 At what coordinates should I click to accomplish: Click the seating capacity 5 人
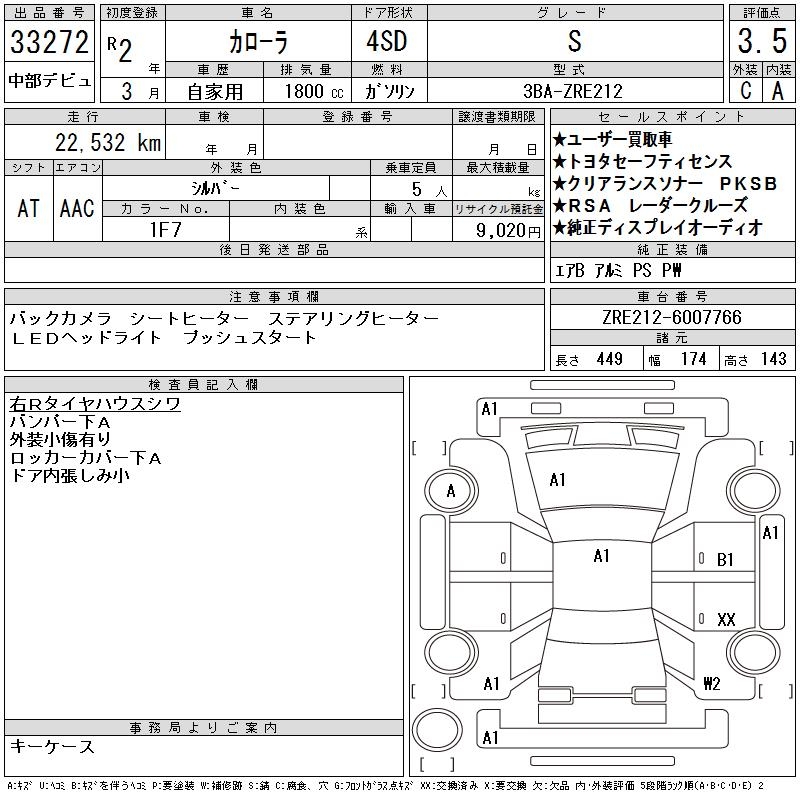pos(429,190)
